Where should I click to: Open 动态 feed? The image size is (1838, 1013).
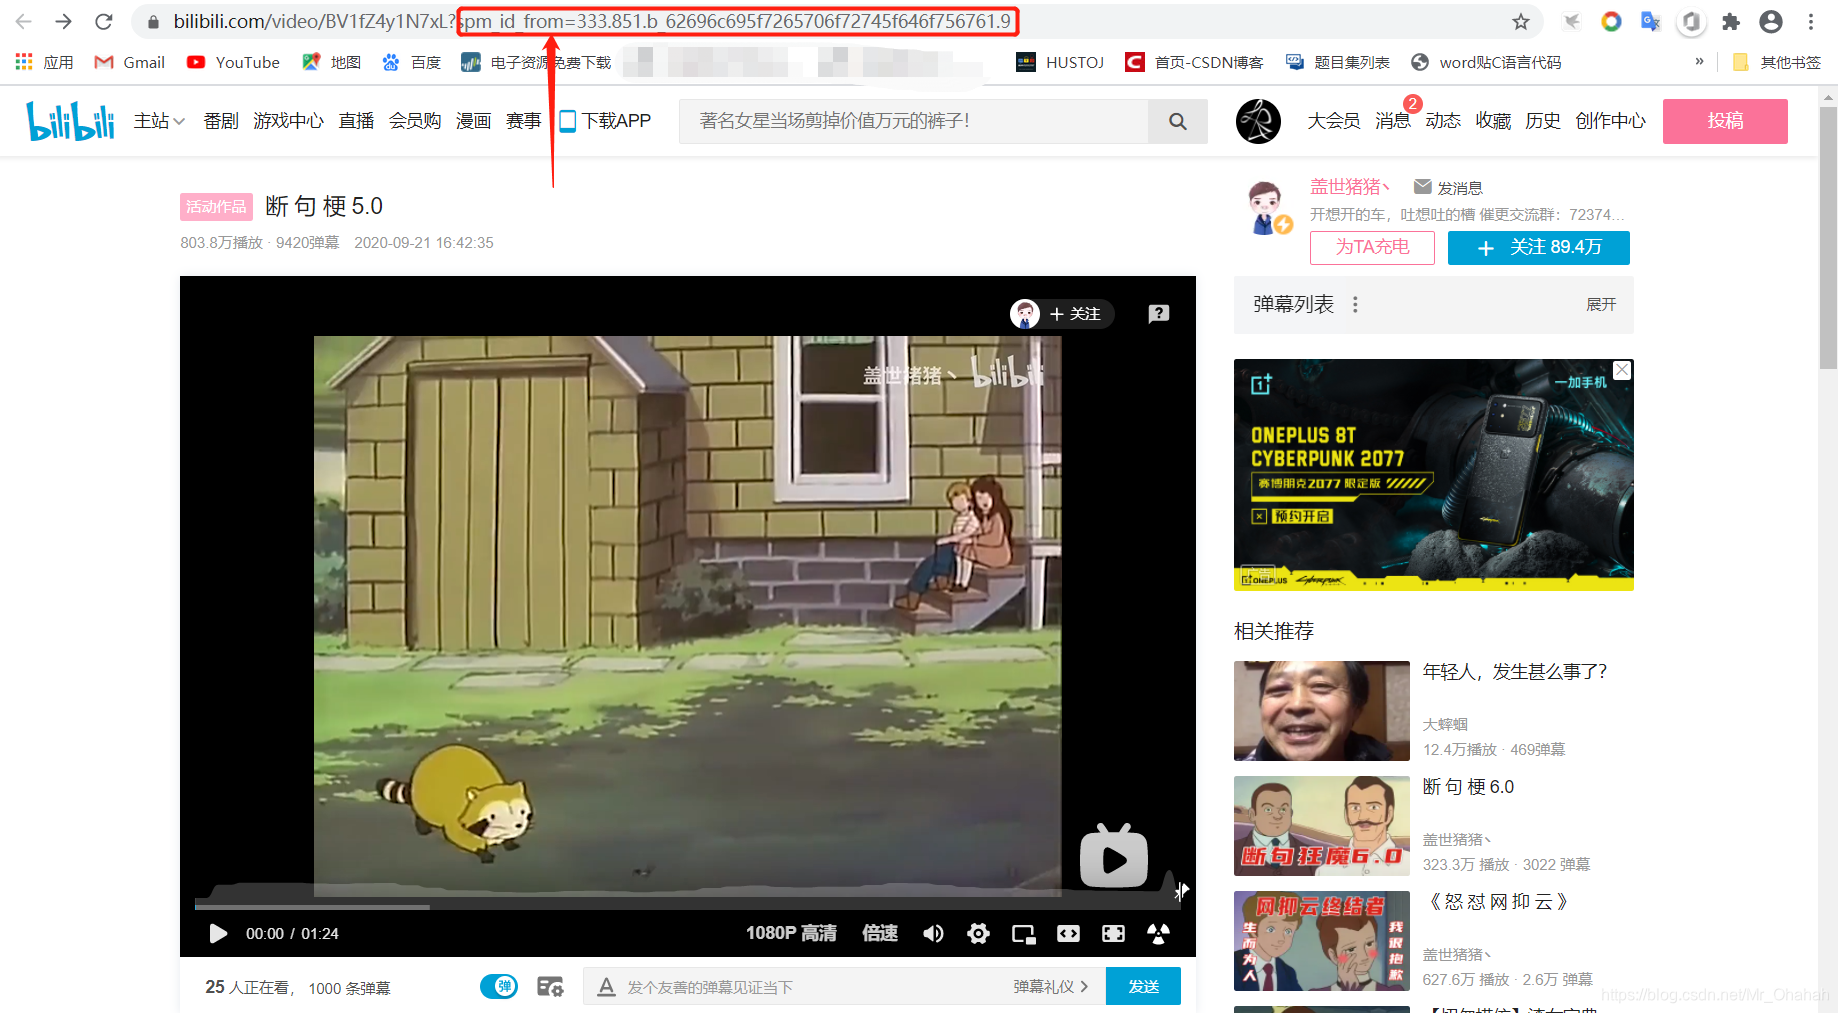pos(1443,121)
